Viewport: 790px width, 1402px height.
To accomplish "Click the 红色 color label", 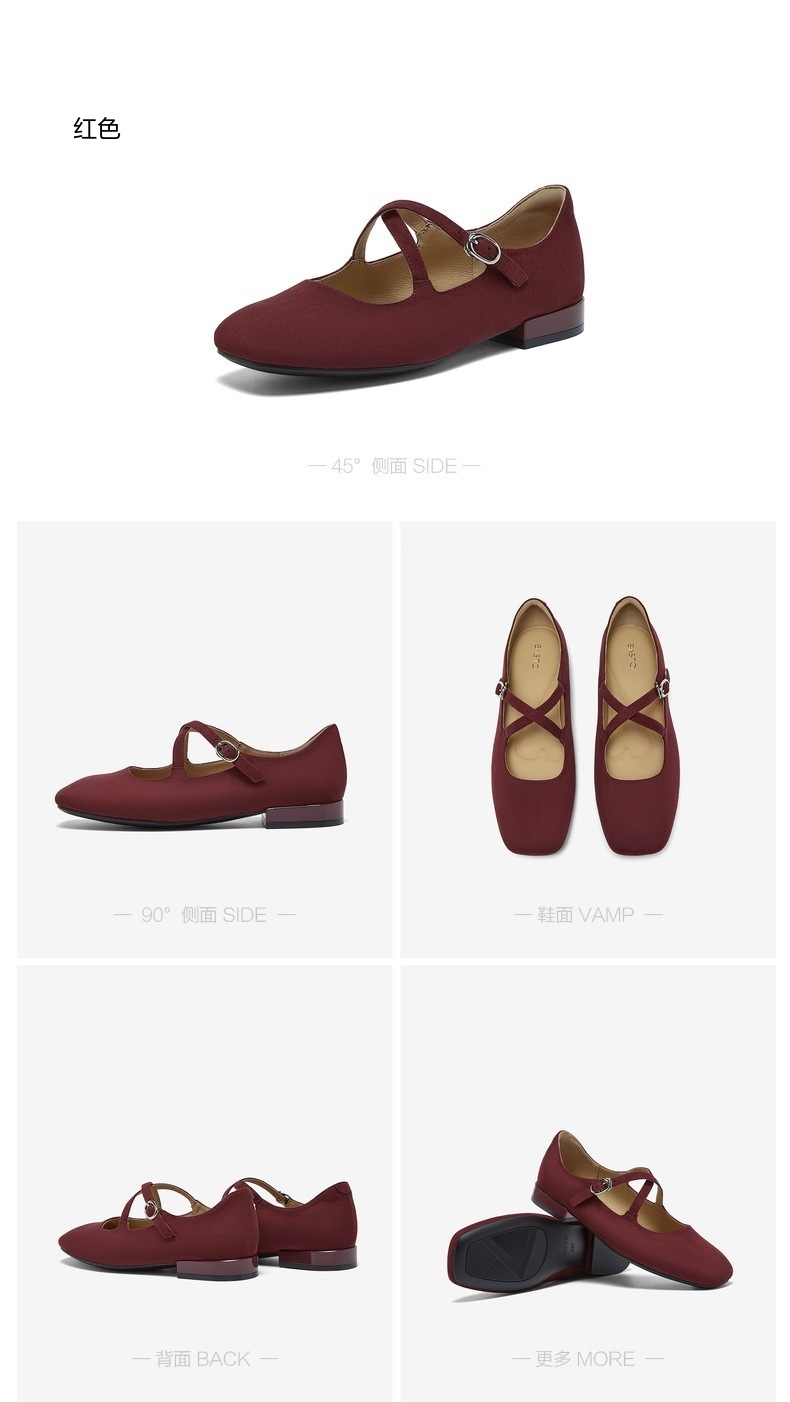I will click(97, 129).
